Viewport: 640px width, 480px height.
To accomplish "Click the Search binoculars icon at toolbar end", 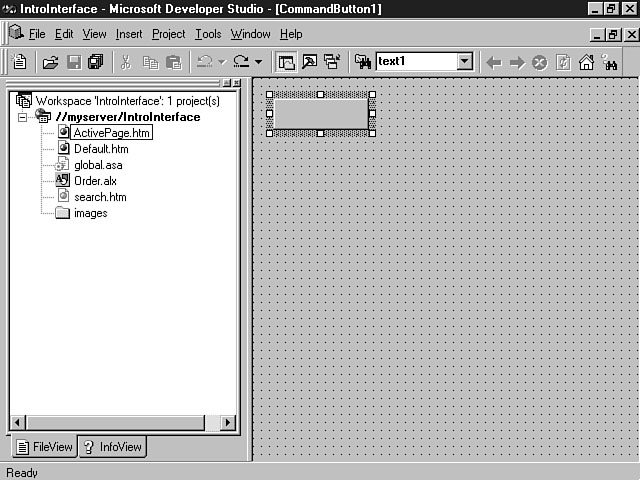I will pyautogui.click(x=611, y=62).
